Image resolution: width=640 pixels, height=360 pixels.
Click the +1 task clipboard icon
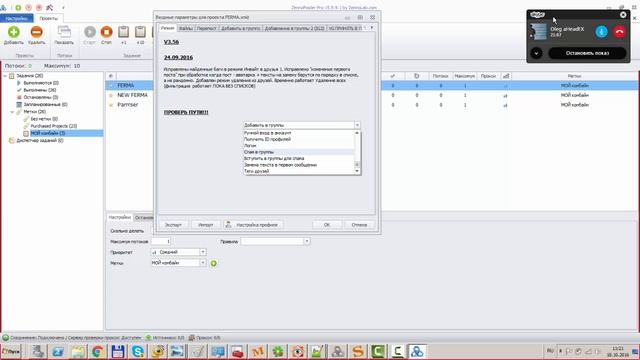coord(124,32)
